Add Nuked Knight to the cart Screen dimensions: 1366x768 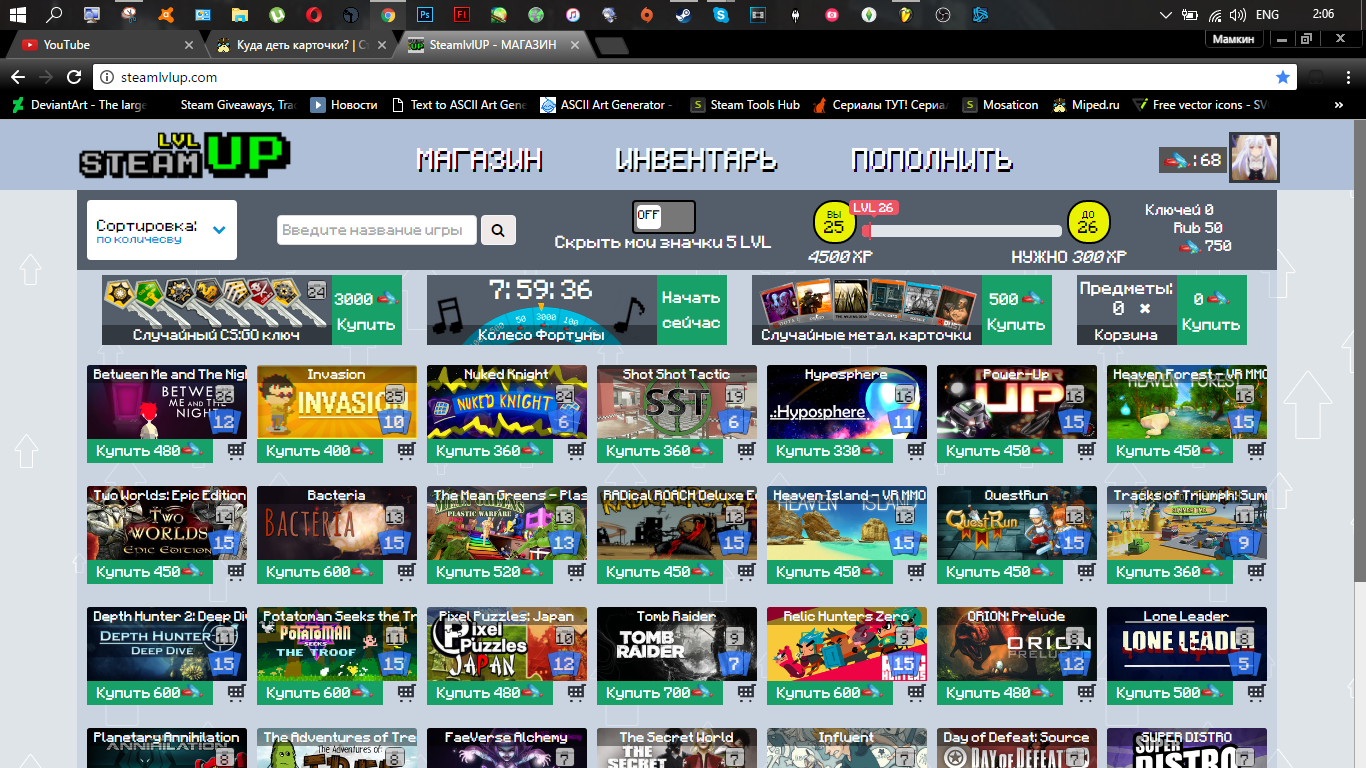pos(576,451)
